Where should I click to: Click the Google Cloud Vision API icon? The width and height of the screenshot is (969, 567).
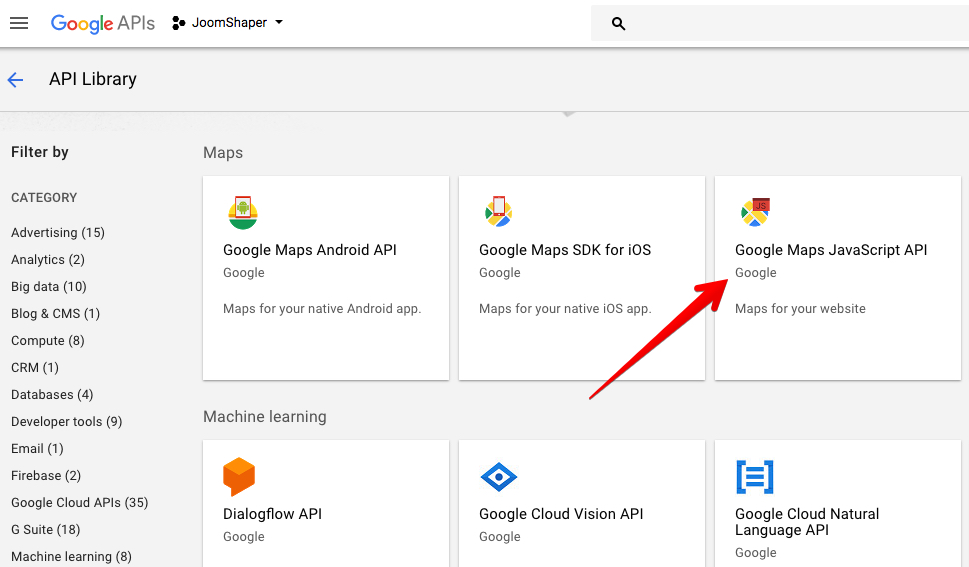point(498,477)
